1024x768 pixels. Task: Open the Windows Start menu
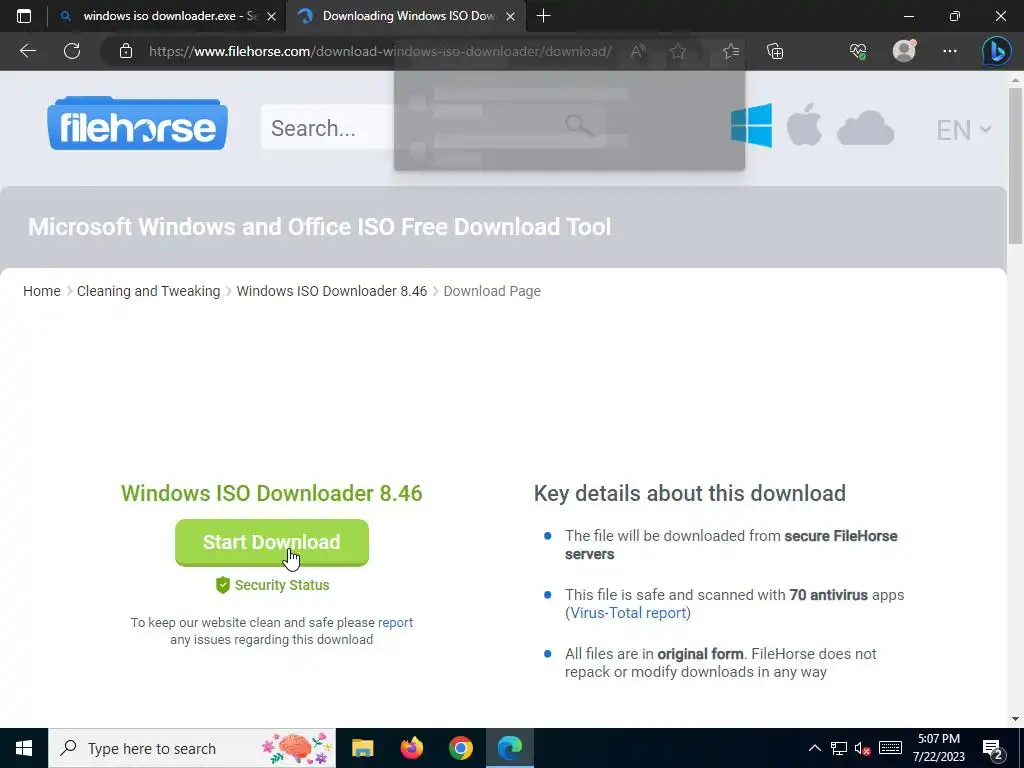point(24,748)
